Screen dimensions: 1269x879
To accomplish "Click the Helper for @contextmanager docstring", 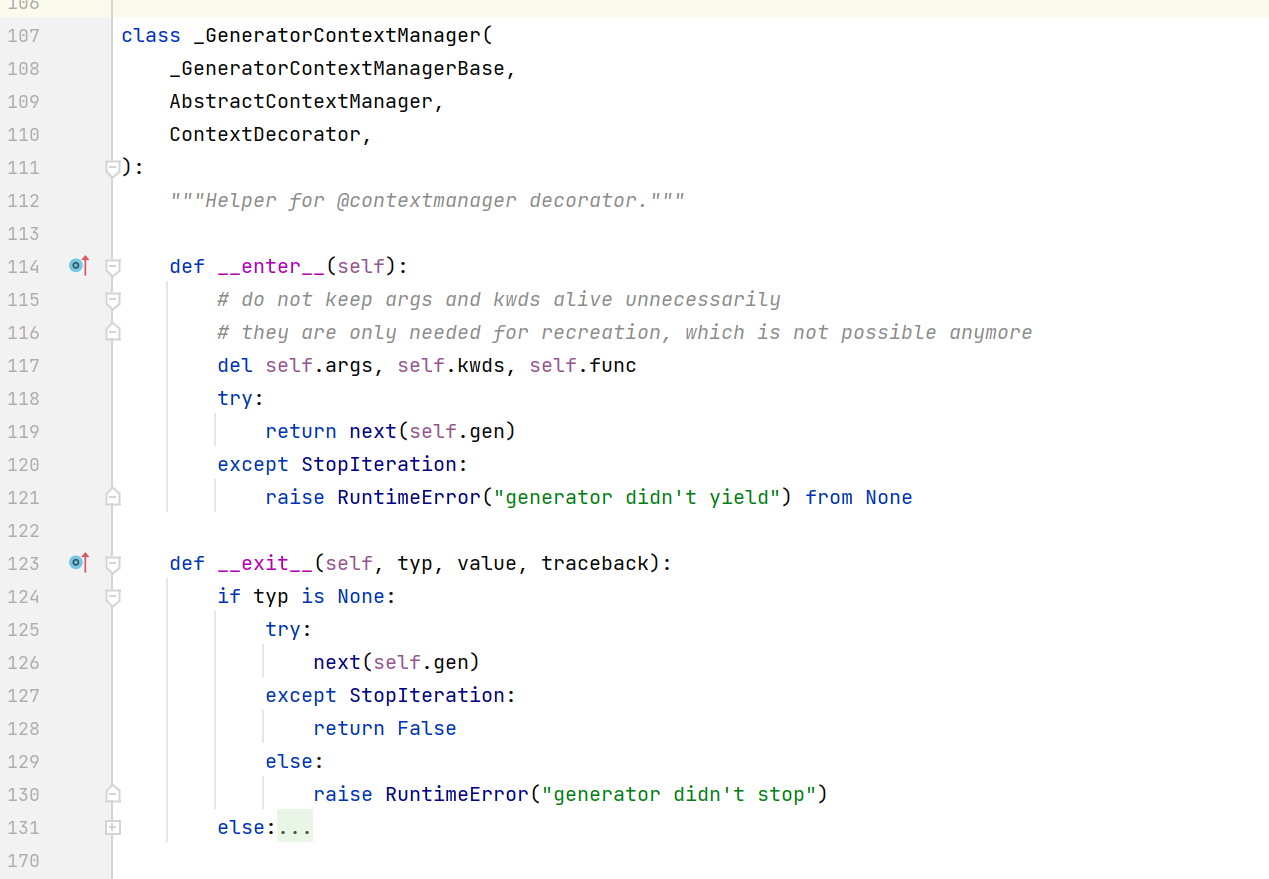I will (x=427, y=200).
